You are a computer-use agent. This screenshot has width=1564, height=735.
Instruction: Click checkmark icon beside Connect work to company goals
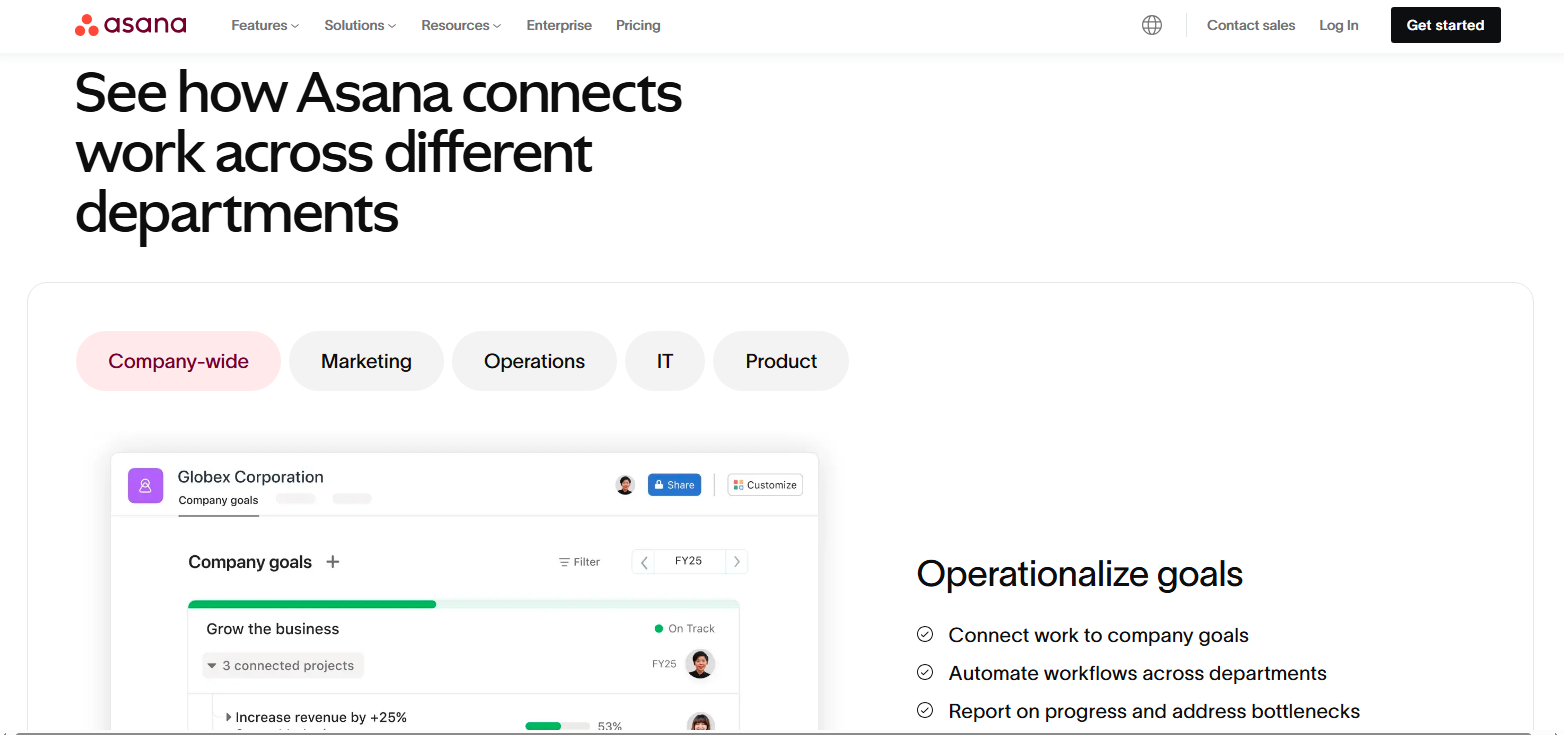coord(925,634)
